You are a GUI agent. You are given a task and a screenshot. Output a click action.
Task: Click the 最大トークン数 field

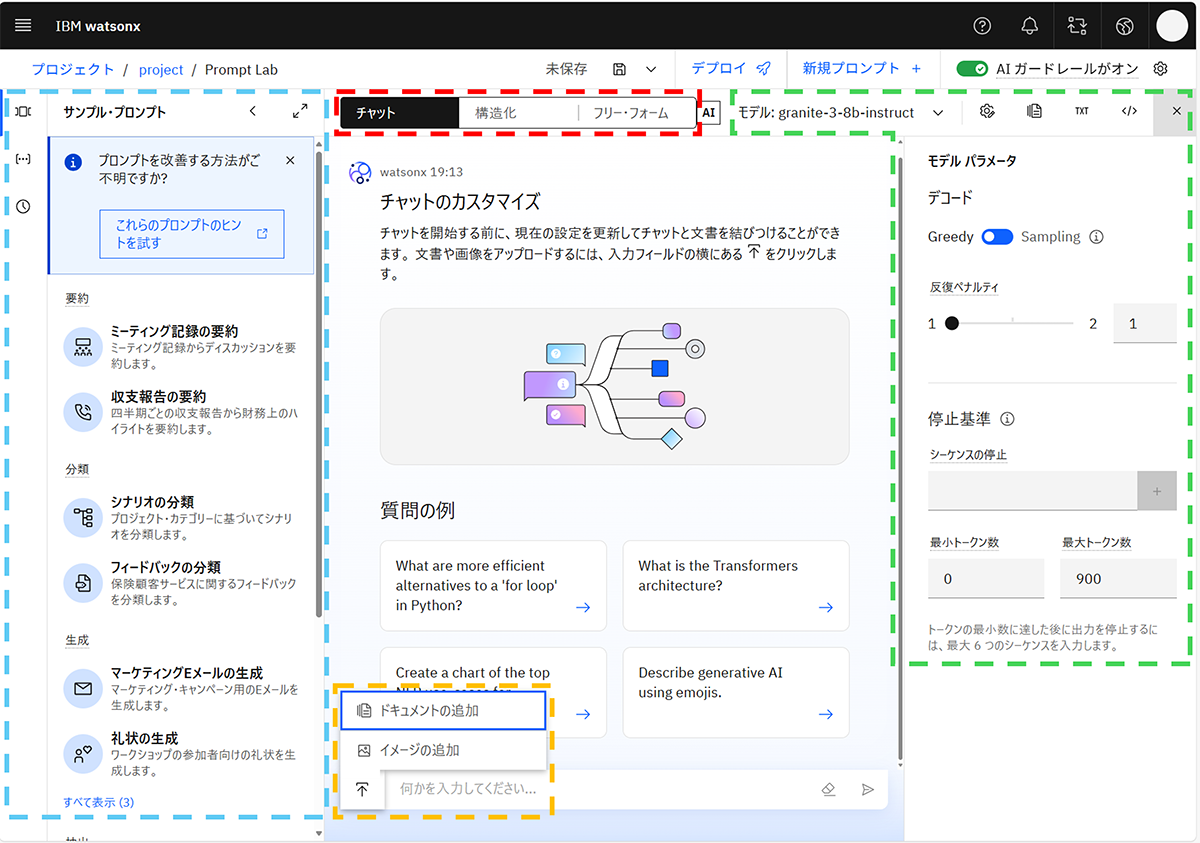coord(1118,579)
